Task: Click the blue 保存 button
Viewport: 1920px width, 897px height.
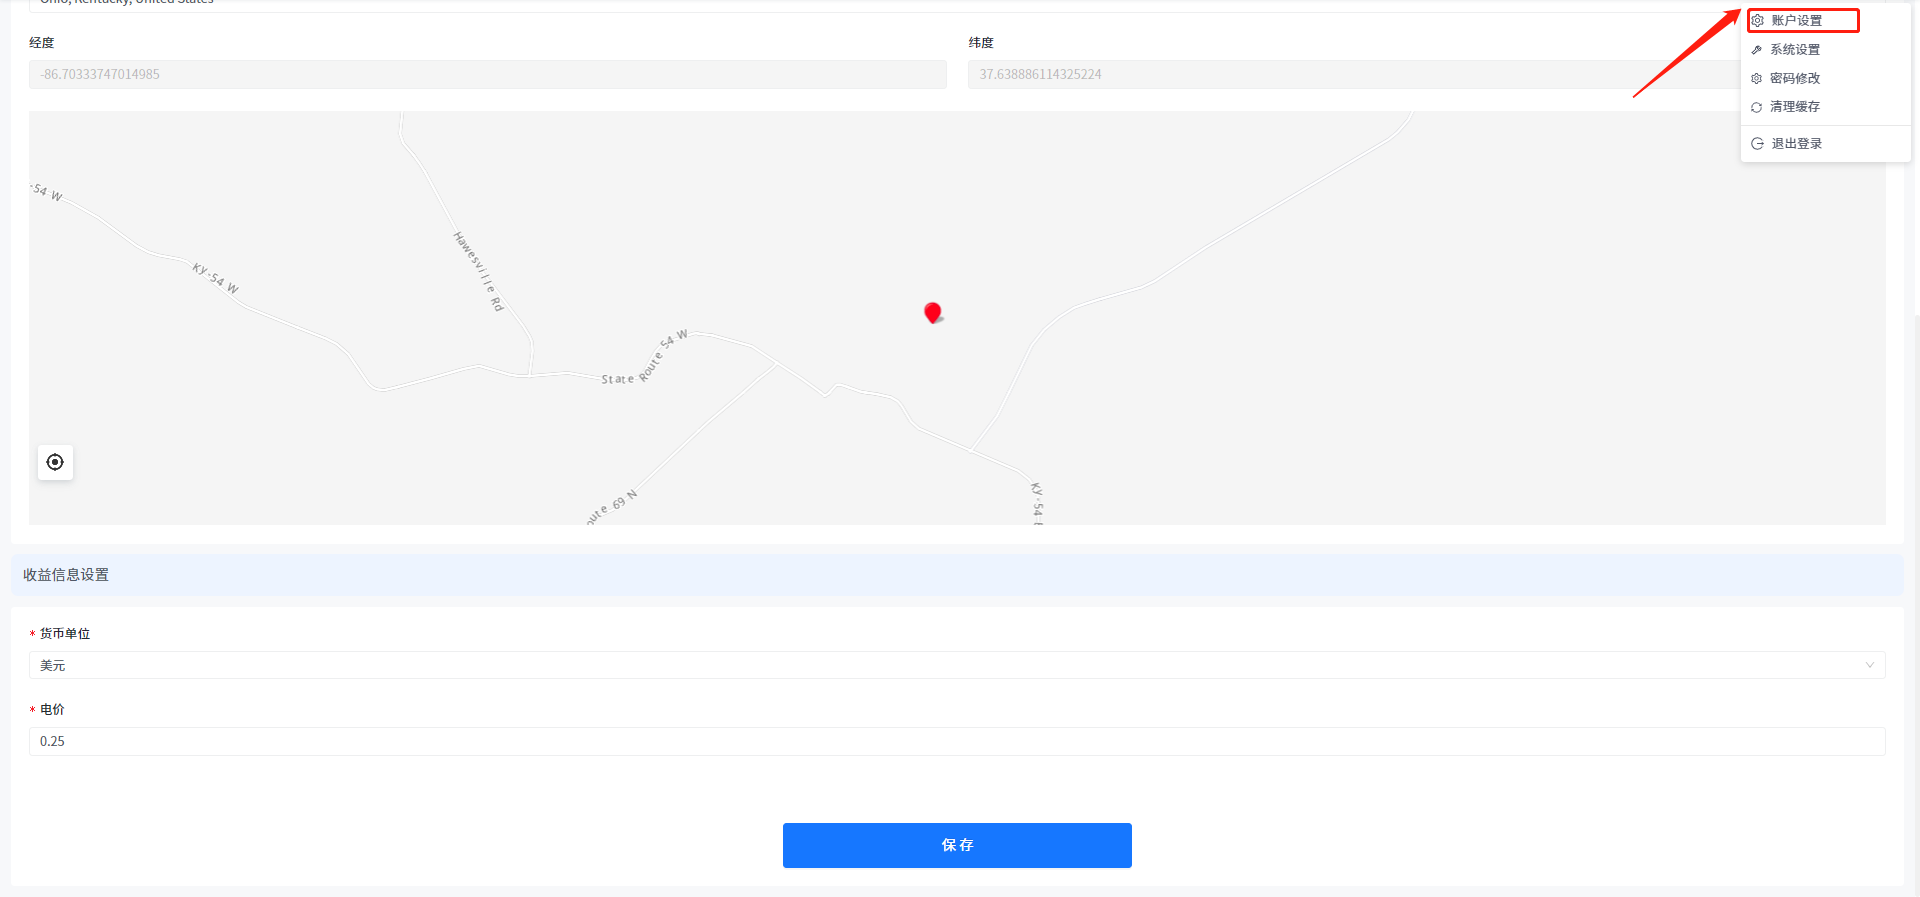Action: (x=957, y=845)
